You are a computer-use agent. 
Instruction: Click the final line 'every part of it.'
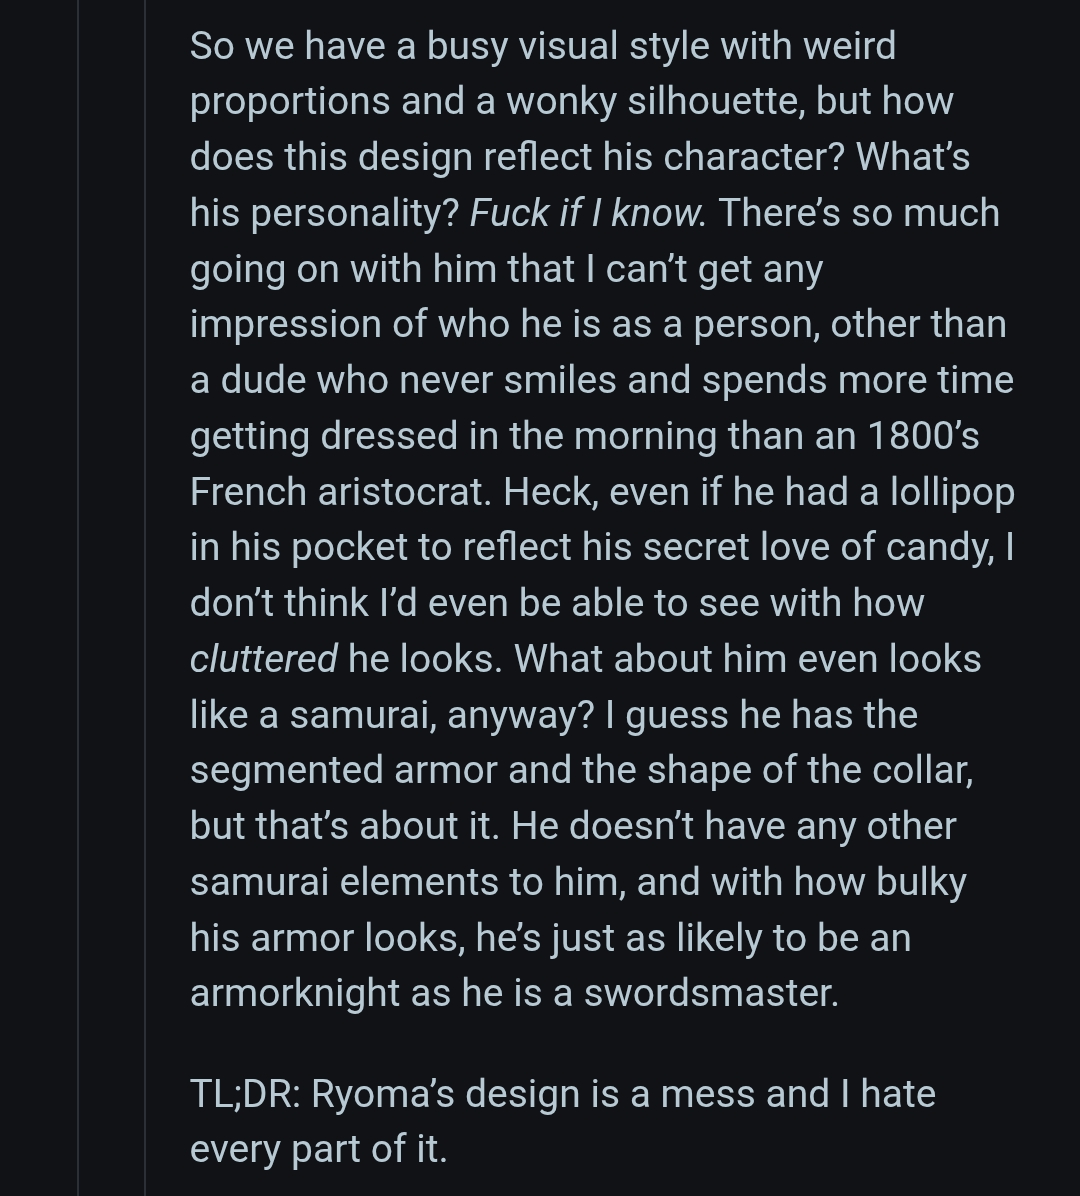[x=318, y=1149]
